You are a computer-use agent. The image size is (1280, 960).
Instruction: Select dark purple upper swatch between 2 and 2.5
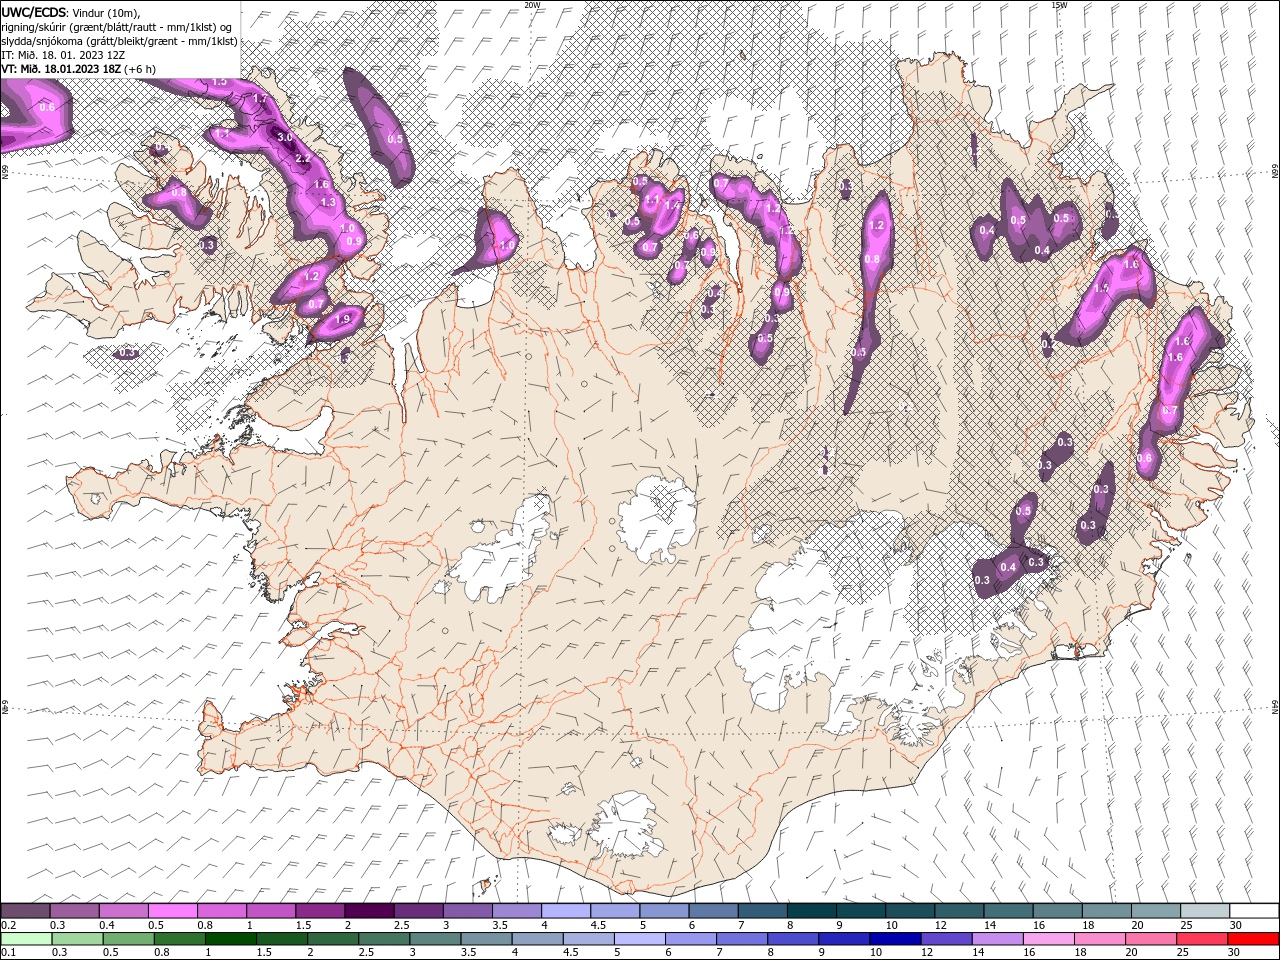point(369,911)
